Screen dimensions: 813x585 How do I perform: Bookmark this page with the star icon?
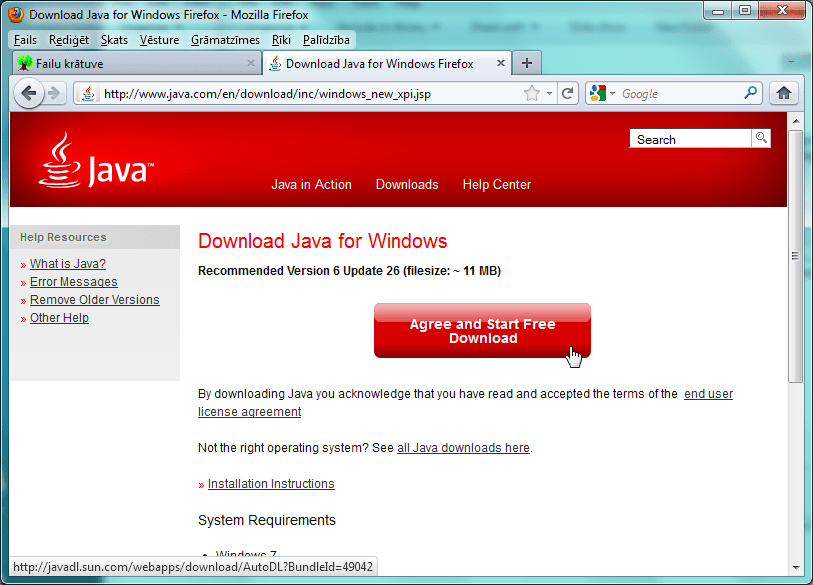coord(531,94)
